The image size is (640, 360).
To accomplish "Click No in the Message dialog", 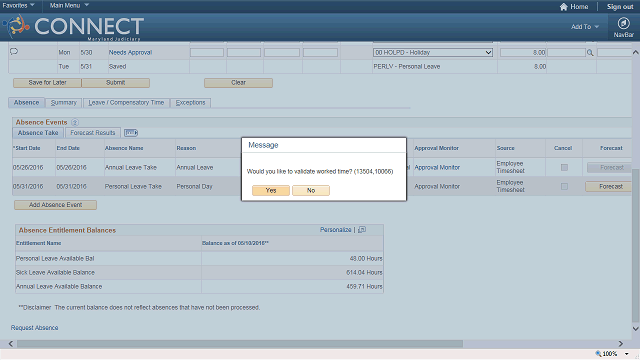I will pyautogui.click(x=311, y=190).
